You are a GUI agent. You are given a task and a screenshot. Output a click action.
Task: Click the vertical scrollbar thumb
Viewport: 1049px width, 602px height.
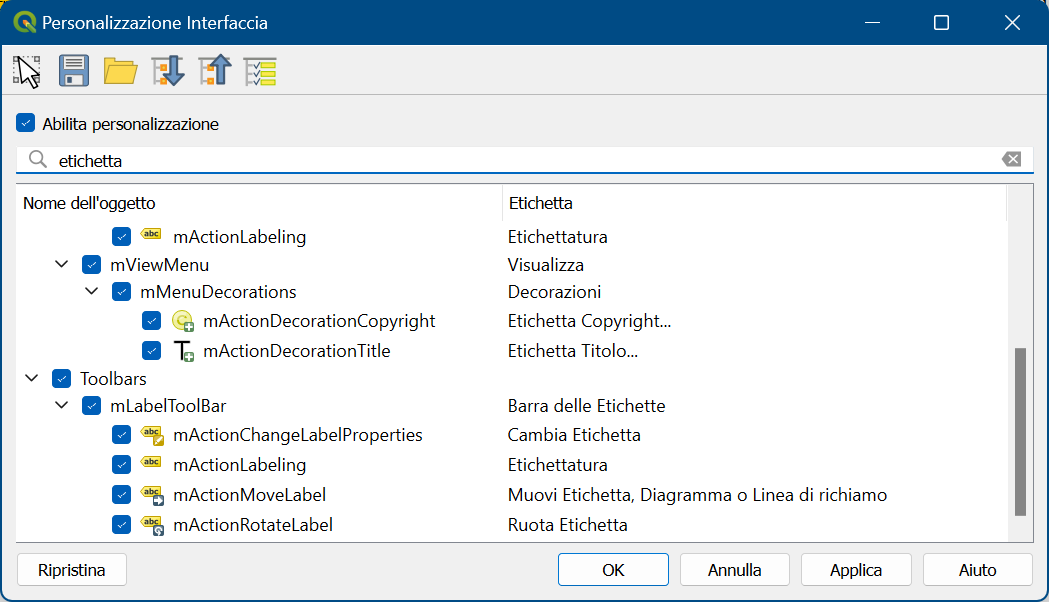pyautogui.click(x=1020, y=431)
